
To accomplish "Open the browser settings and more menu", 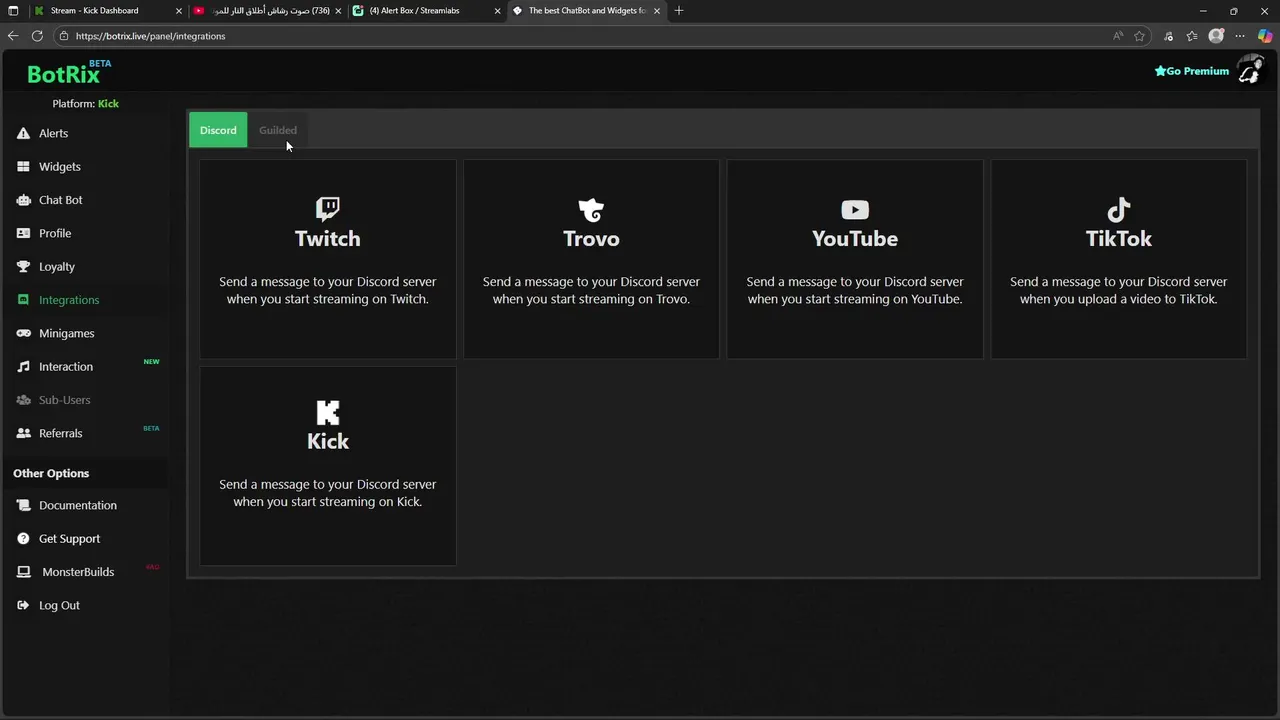I will [1240, 36].
